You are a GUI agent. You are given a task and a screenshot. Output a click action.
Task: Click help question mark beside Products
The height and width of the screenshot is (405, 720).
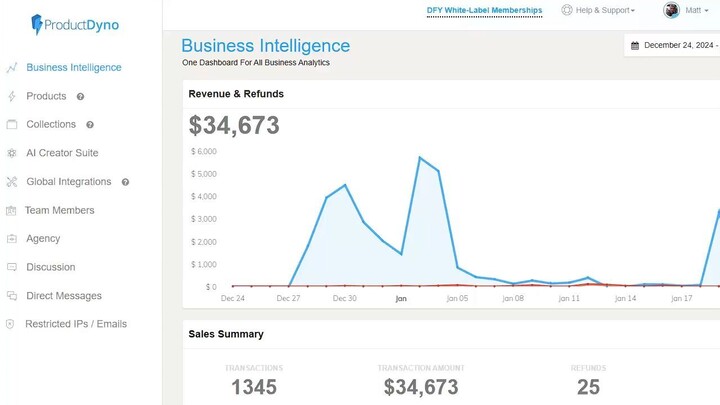click(80, 97)
